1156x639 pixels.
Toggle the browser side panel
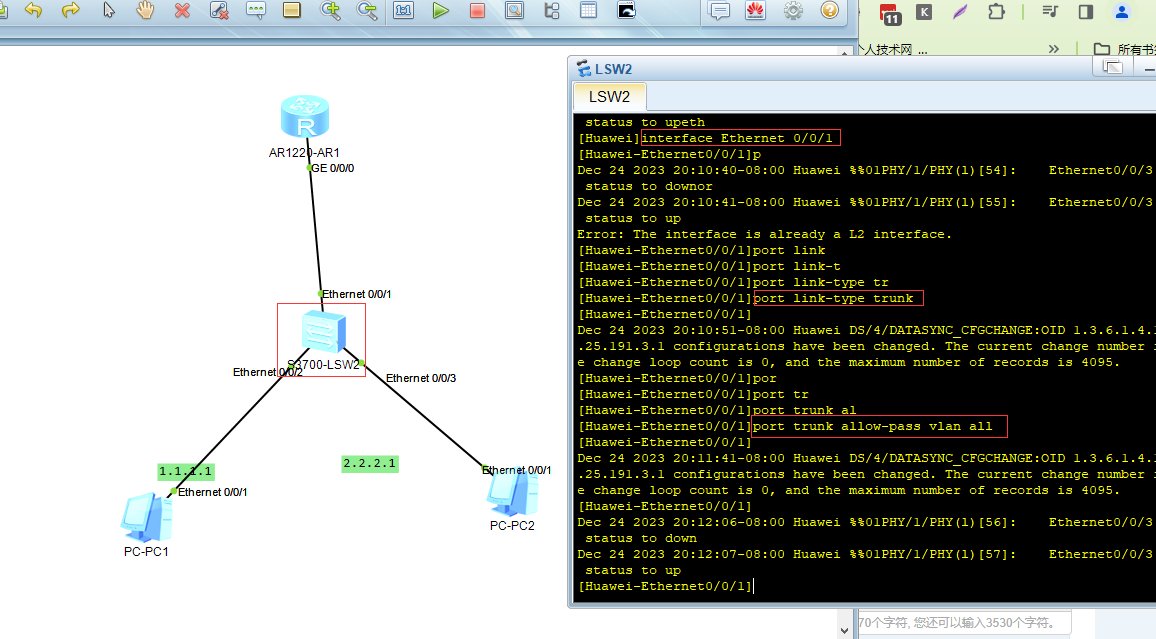click(1086, 12)
